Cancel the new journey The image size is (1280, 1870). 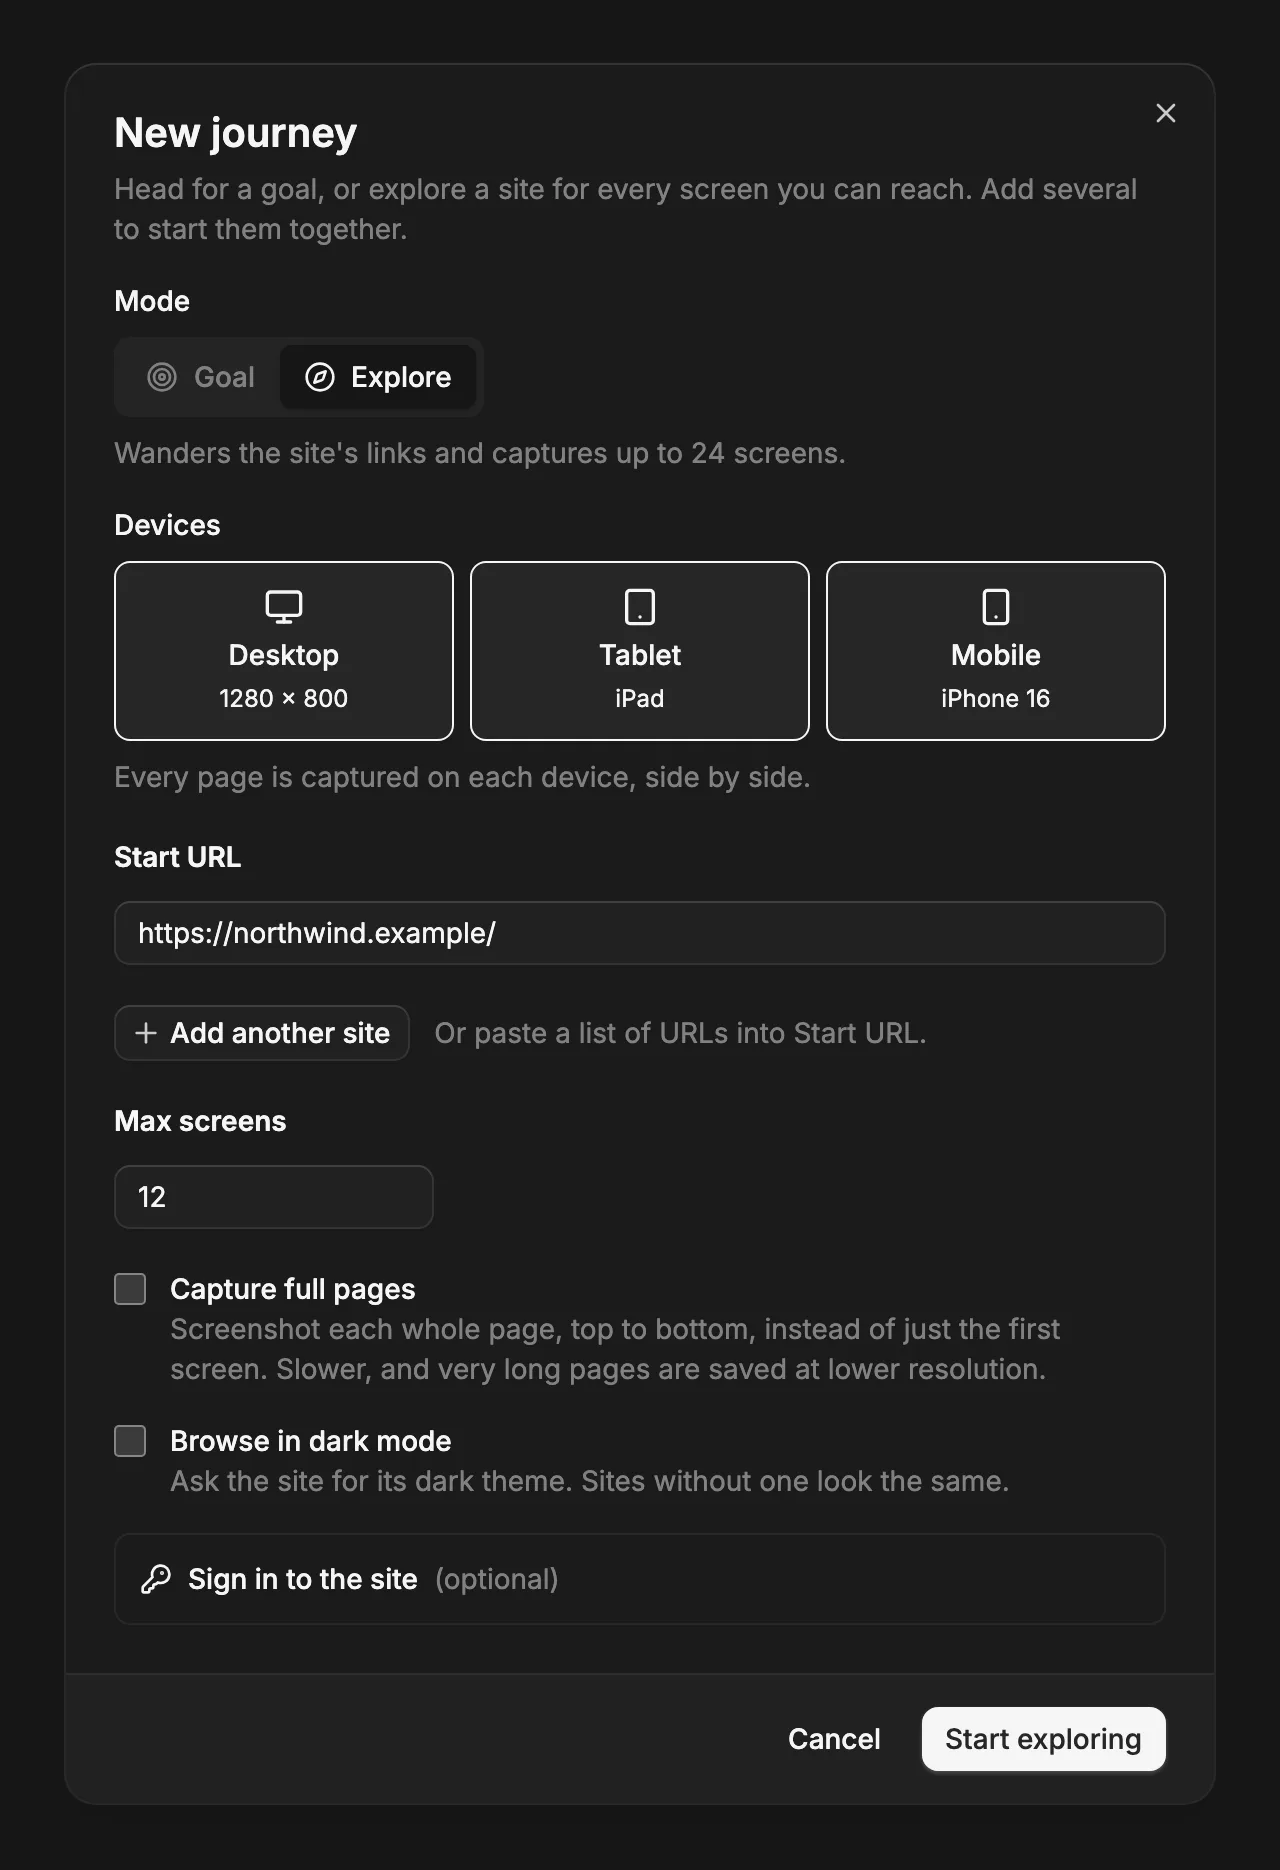pos(834,1739)
